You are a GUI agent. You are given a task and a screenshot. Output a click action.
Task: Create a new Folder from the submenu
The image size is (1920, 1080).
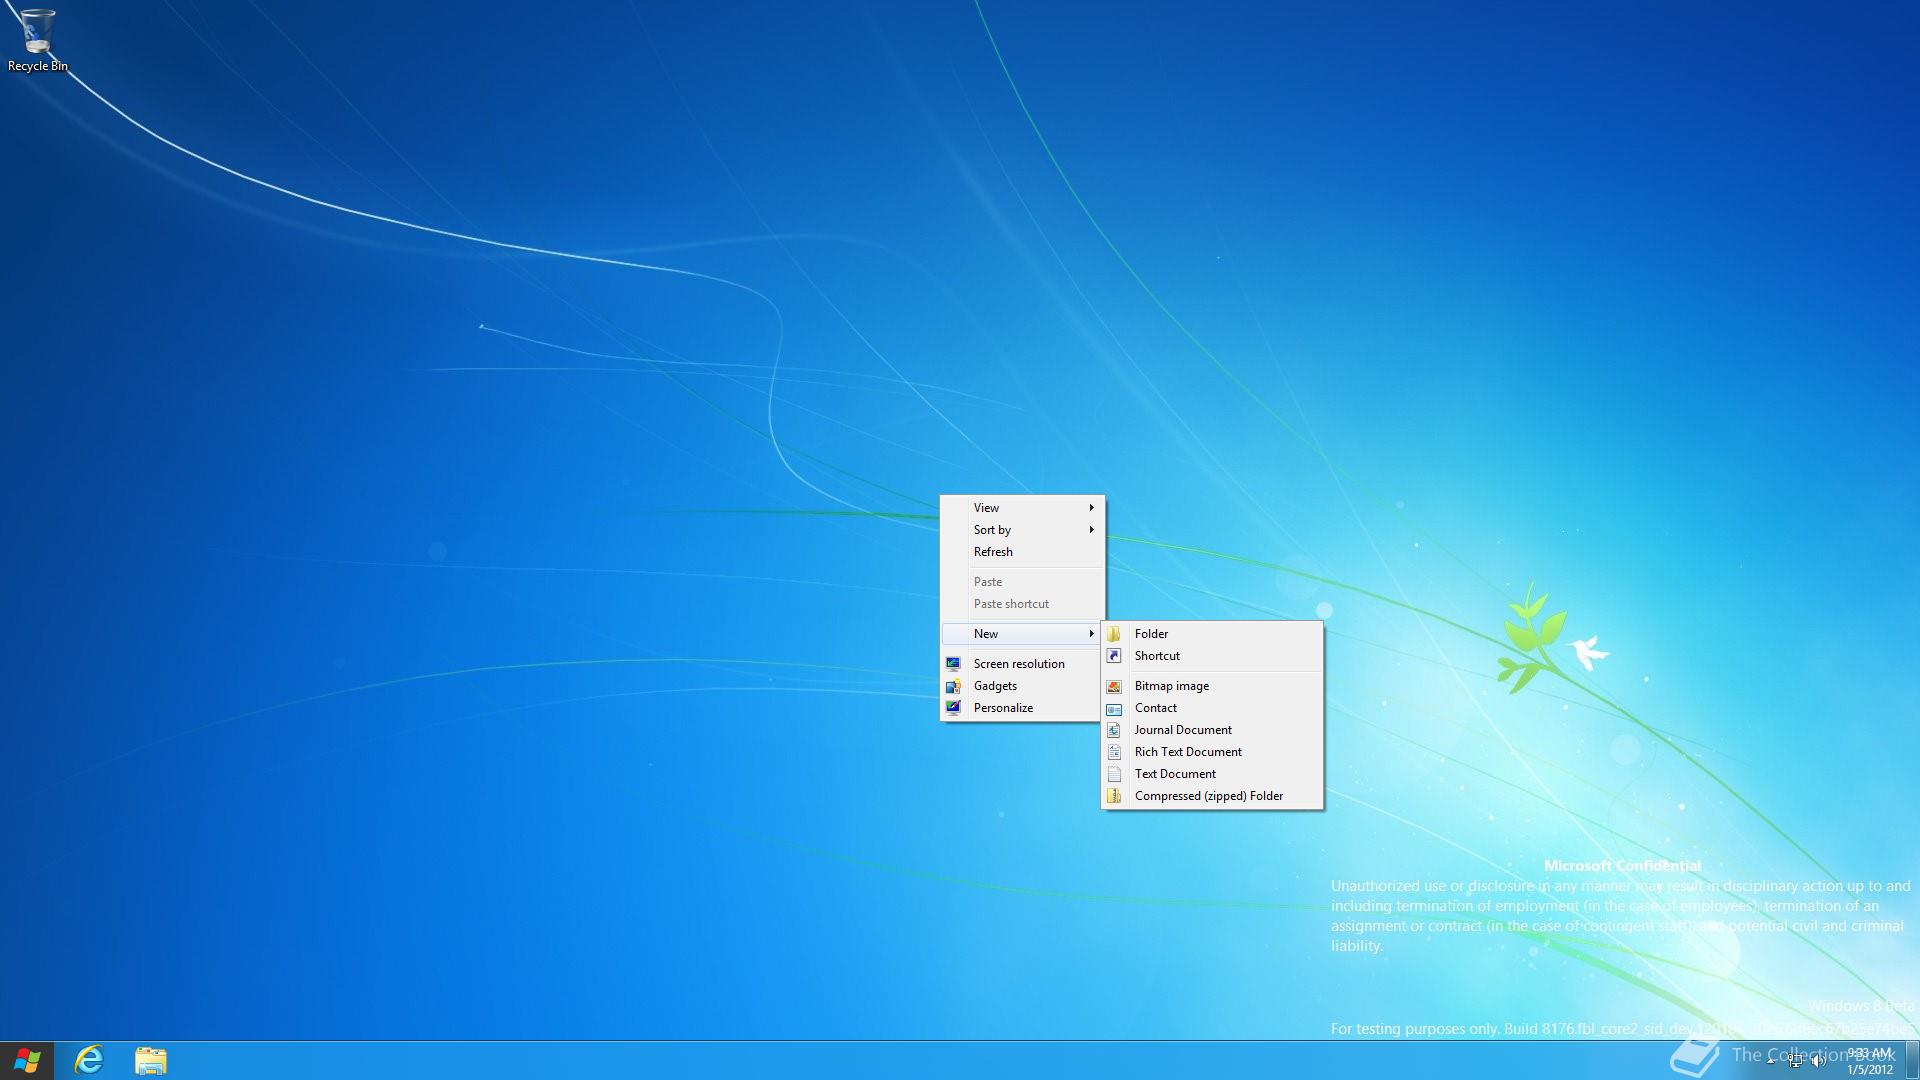pyautogui.click(x=1212, y=634)
